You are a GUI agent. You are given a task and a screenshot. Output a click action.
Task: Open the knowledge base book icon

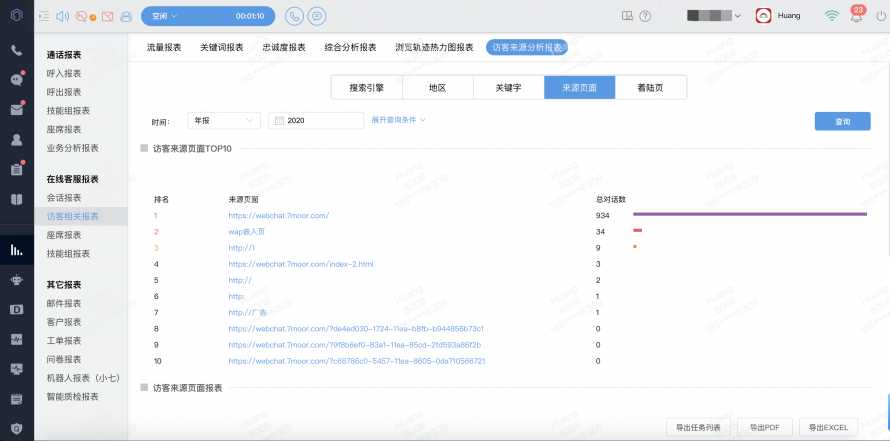coord(16,199)
